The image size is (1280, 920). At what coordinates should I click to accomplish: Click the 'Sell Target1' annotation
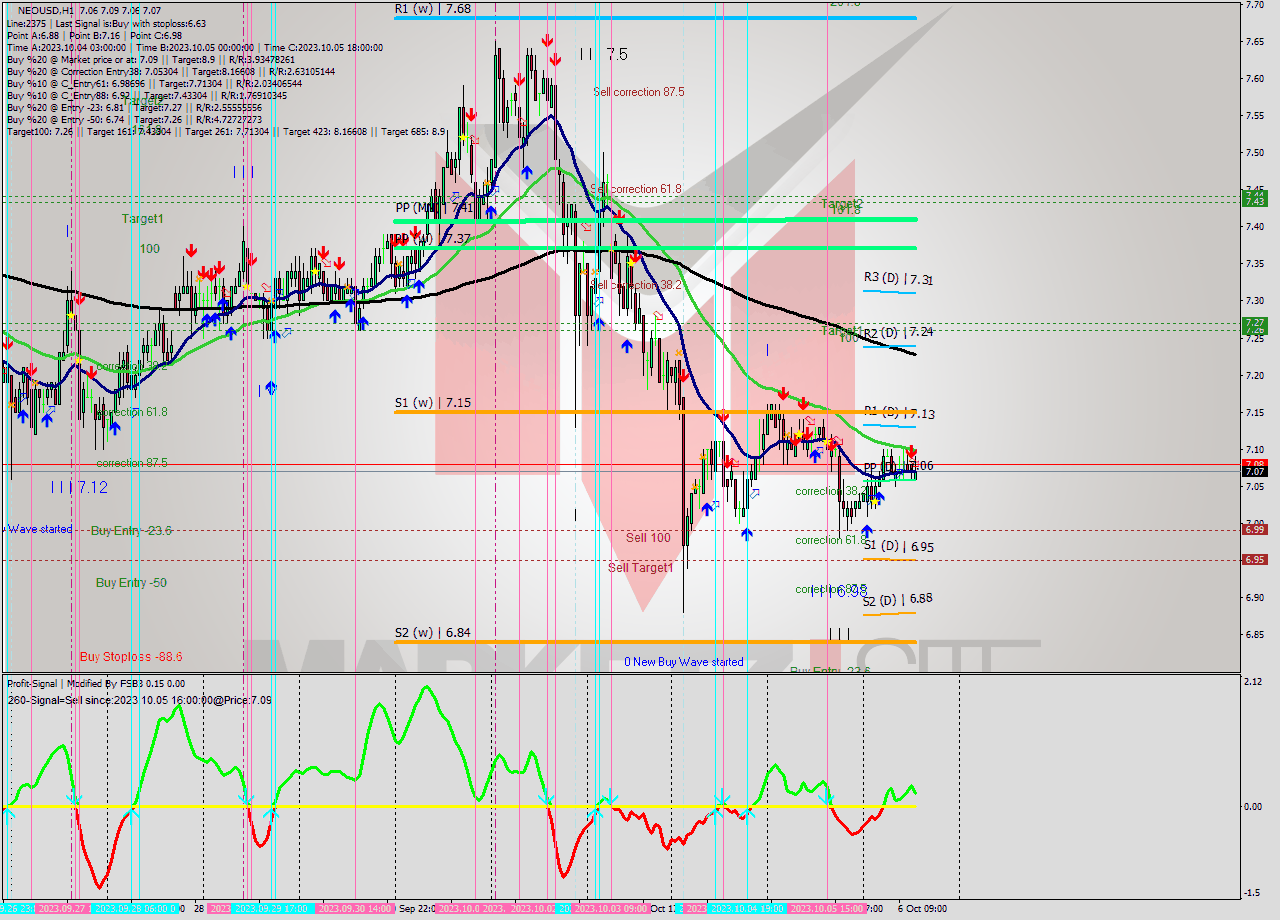click(641, 568)
